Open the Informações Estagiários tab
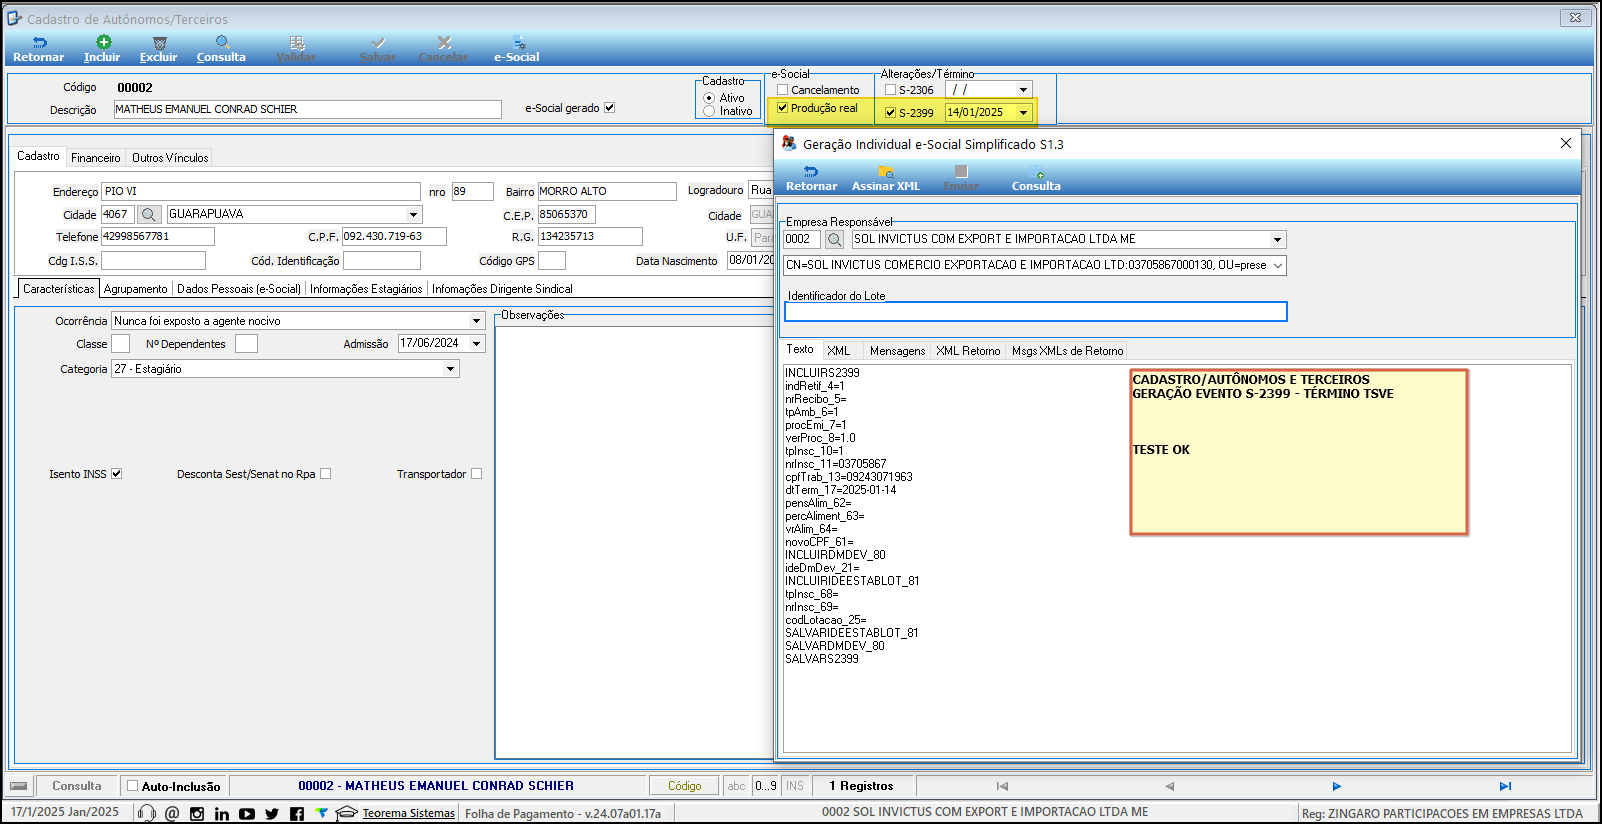The width and height of the screenshot is (1602, 824). coord(366,289)
